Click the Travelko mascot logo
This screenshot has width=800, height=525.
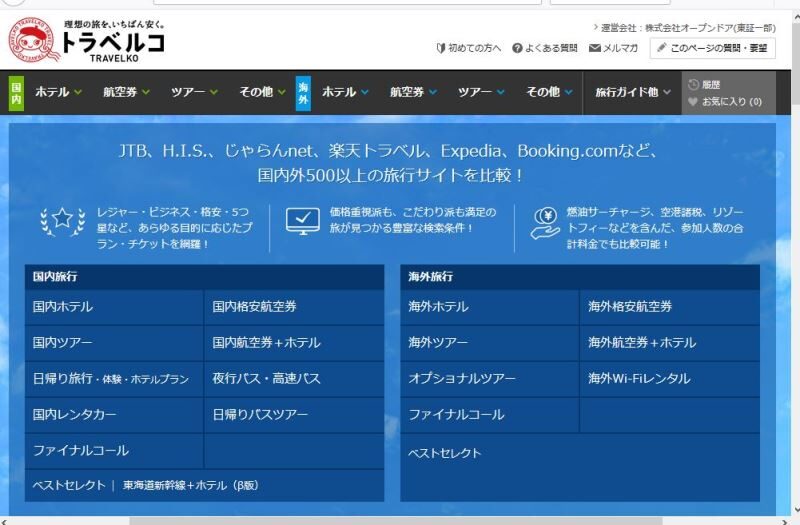[x=33, y=43]
